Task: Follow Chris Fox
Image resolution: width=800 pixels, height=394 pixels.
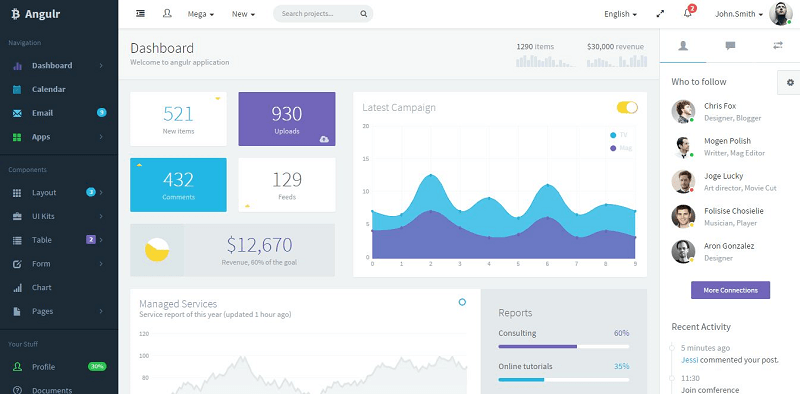Action: click(x=720, y=106)
